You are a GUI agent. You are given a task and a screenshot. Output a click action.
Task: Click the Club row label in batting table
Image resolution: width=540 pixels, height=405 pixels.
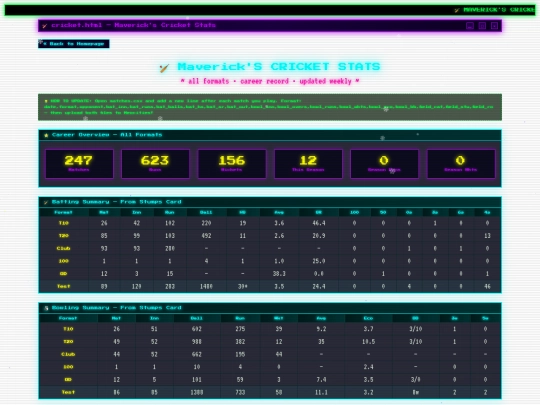tap(64, 248)
